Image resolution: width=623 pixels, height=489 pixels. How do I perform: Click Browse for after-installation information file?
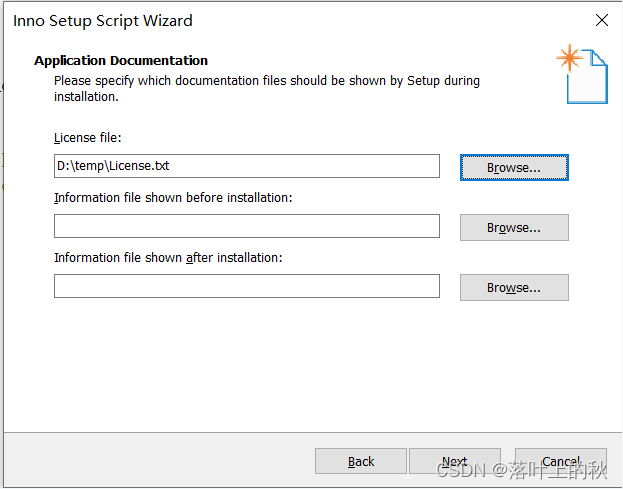coord(514,288)
